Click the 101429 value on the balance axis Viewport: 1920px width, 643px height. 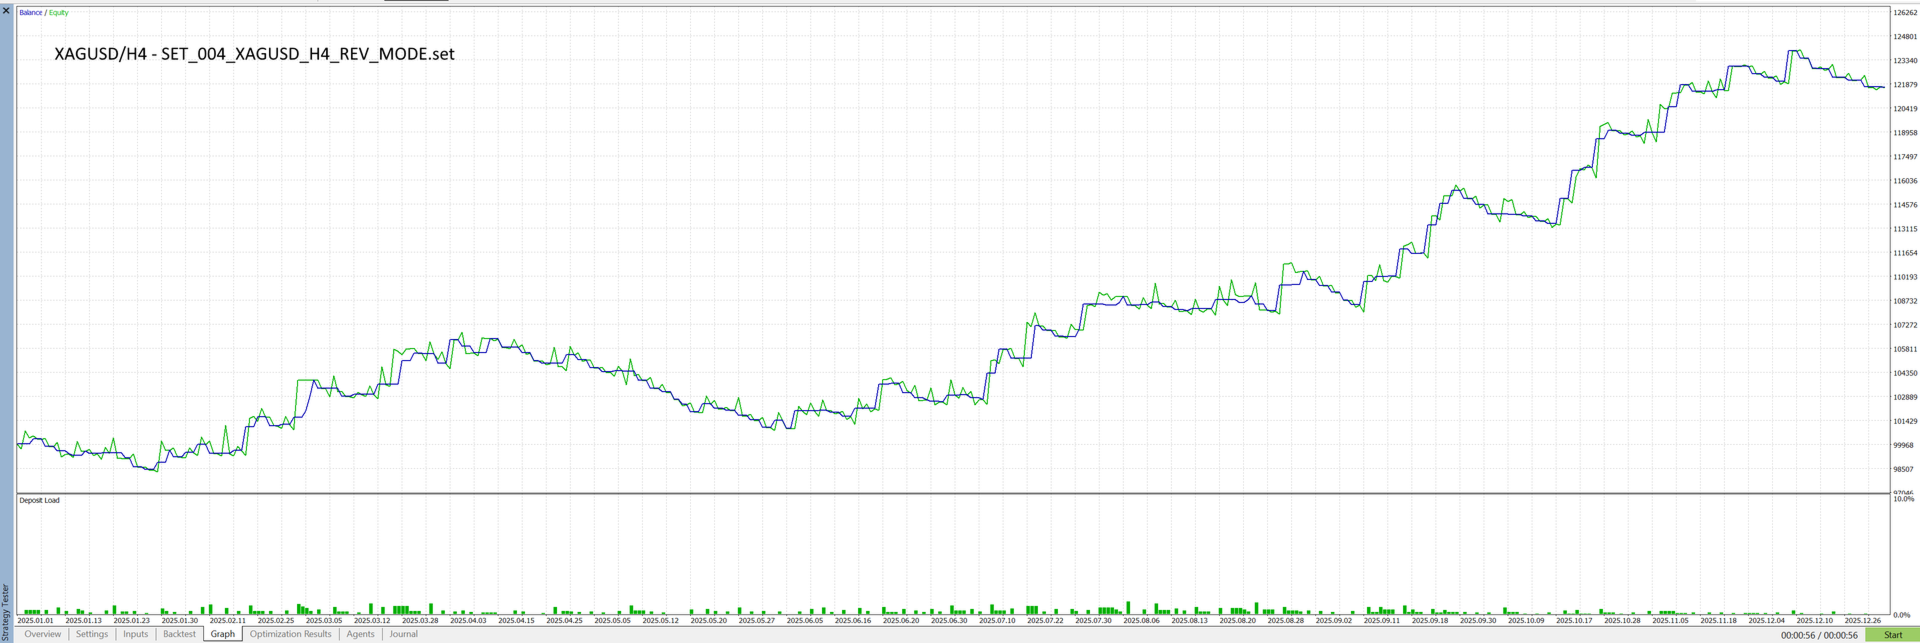pyautogui.click(x=1905, y=421)
